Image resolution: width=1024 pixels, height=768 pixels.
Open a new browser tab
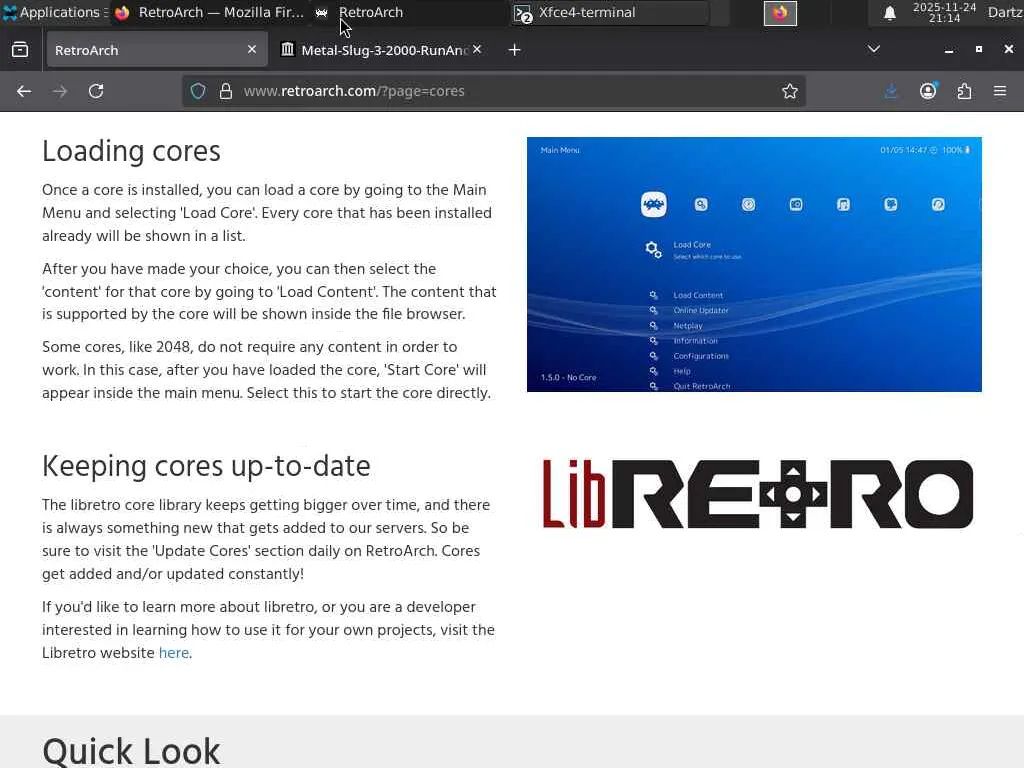coord(515,50)
